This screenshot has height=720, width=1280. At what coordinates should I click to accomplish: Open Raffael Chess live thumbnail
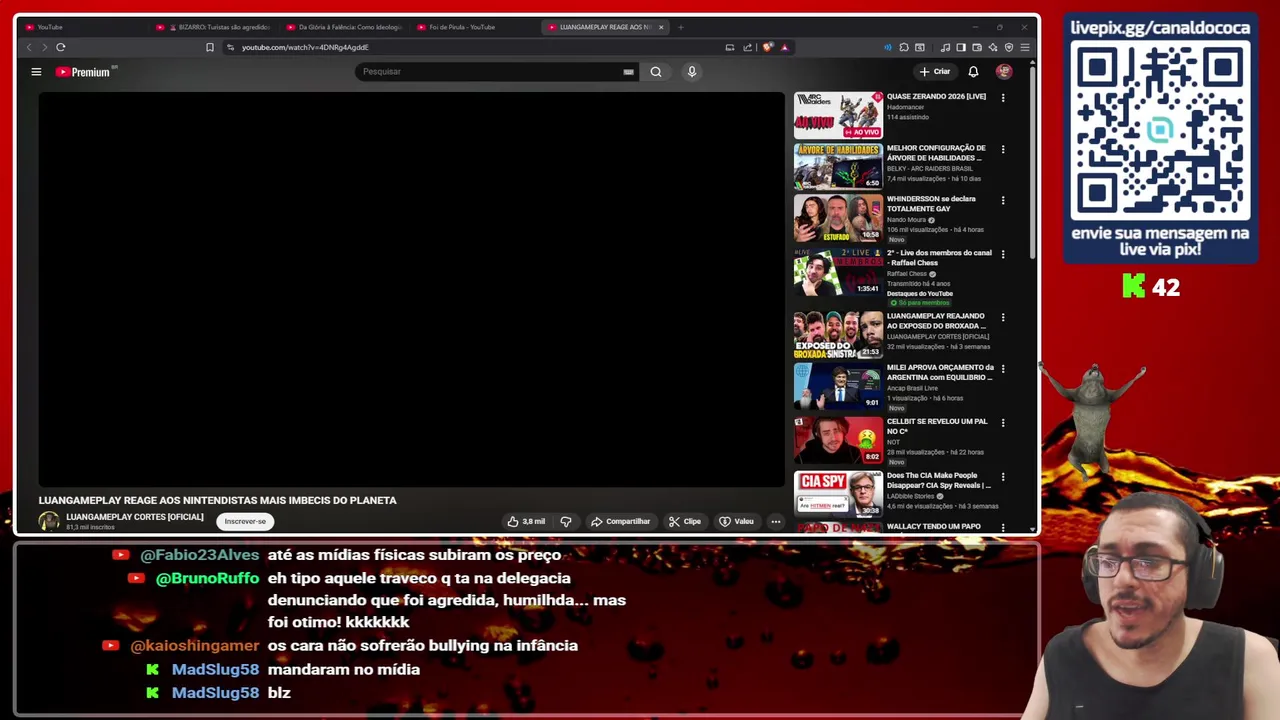tap(838, 272)
